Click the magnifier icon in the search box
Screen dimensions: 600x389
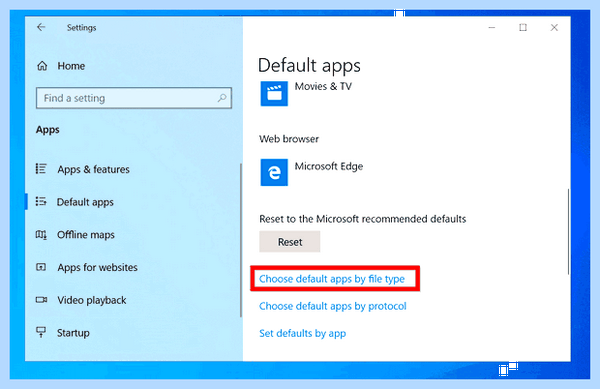click(x=222, y=98)
